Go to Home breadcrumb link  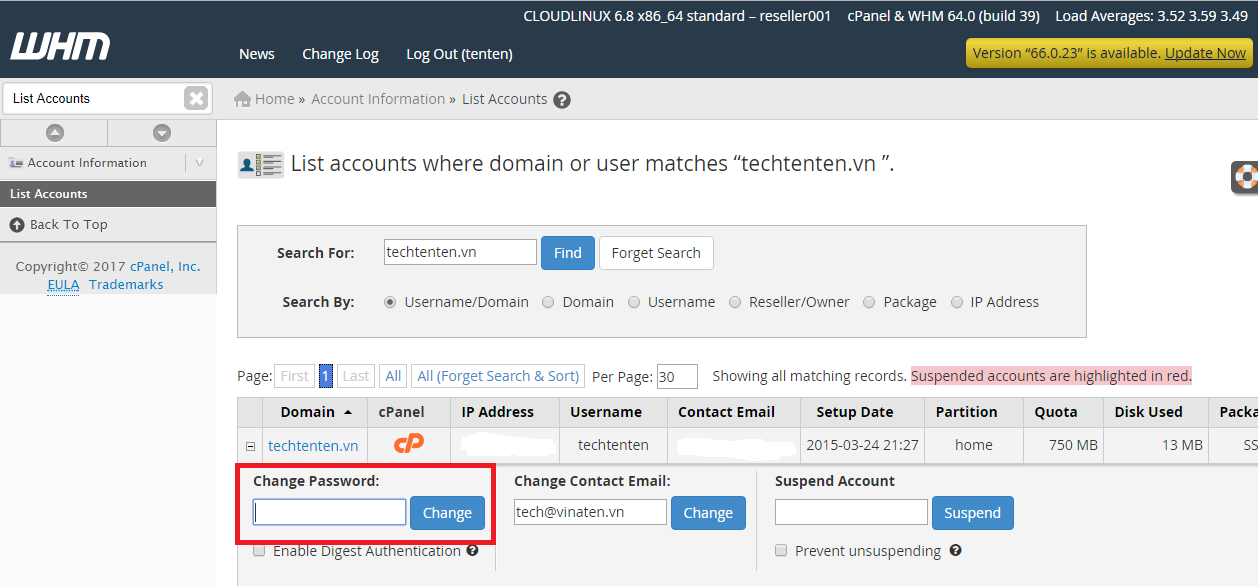[x=275, y=99]
